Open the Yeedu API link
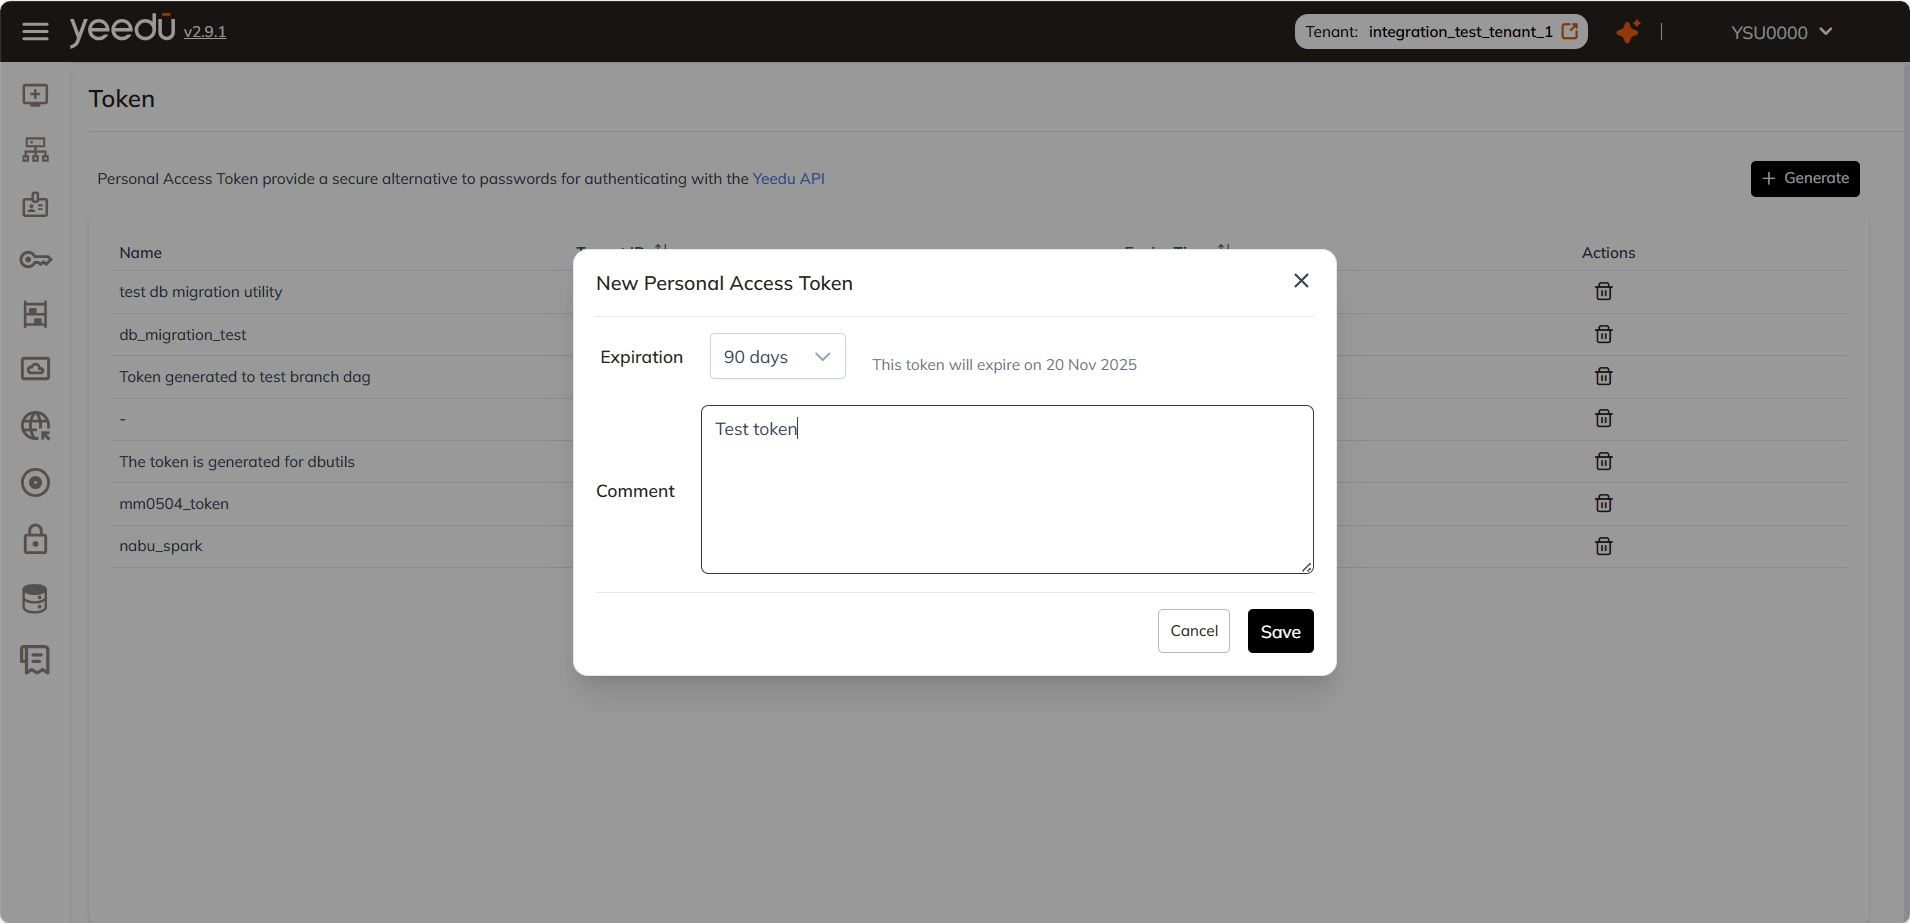Image resolution: width=1910 pixels, height=923 pixels. [x=788, y=179]
